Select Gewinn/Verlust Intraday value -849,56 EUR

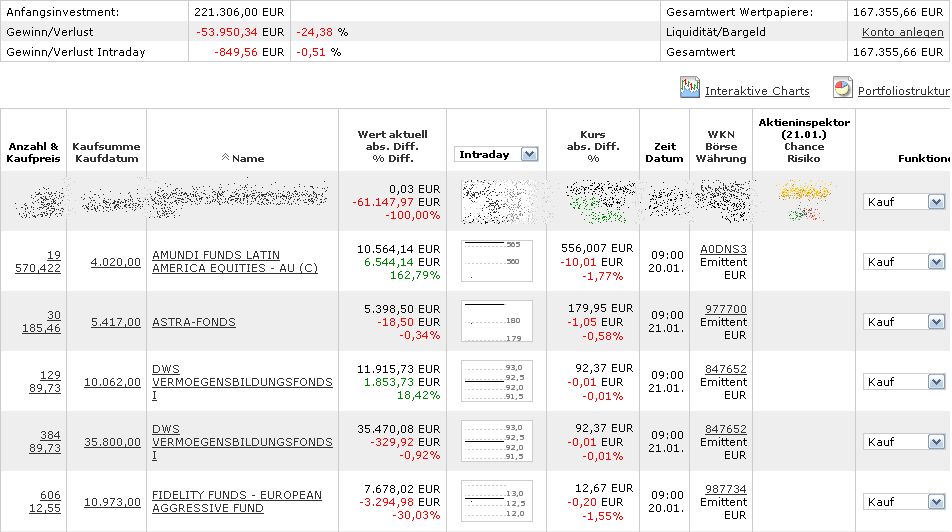click(249, 52)
